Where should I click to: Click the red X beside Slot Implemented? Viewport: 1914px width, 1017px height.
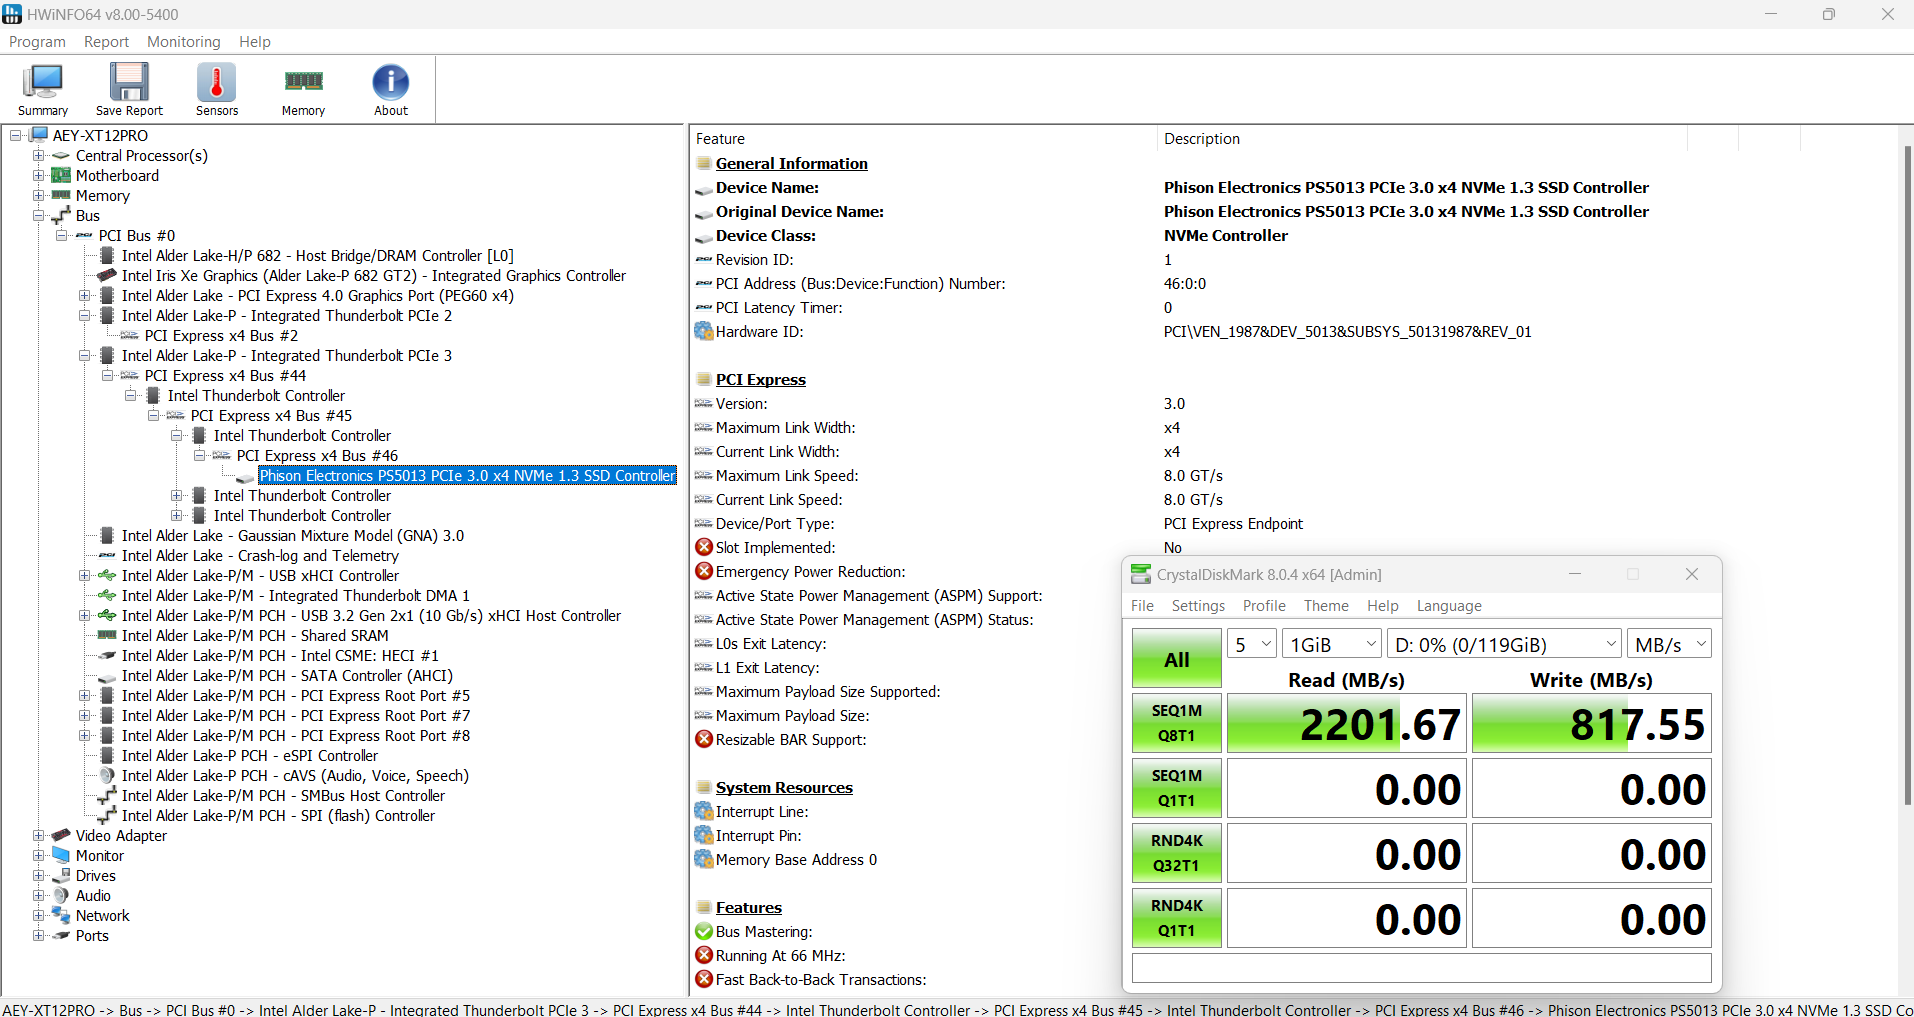[x=704, y=548]
